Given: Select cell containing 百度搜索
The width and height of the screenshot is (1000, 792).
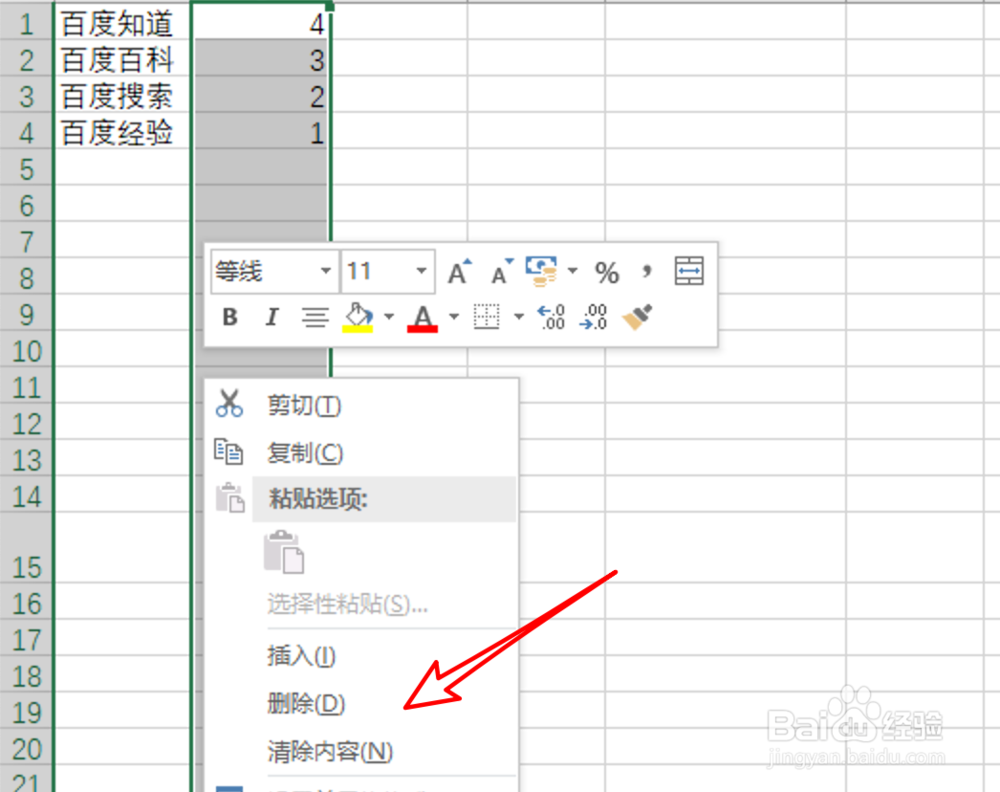Looking at the screenshot, I should coord(122,96).
